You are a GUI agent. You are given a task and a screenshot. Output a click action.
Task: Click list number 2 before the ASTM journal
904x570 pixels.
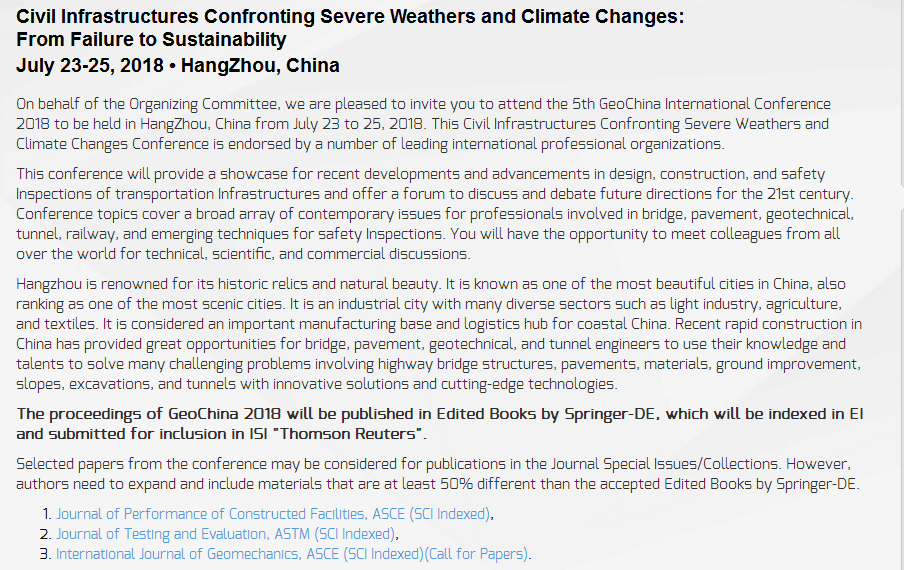(x=46, y=534)
